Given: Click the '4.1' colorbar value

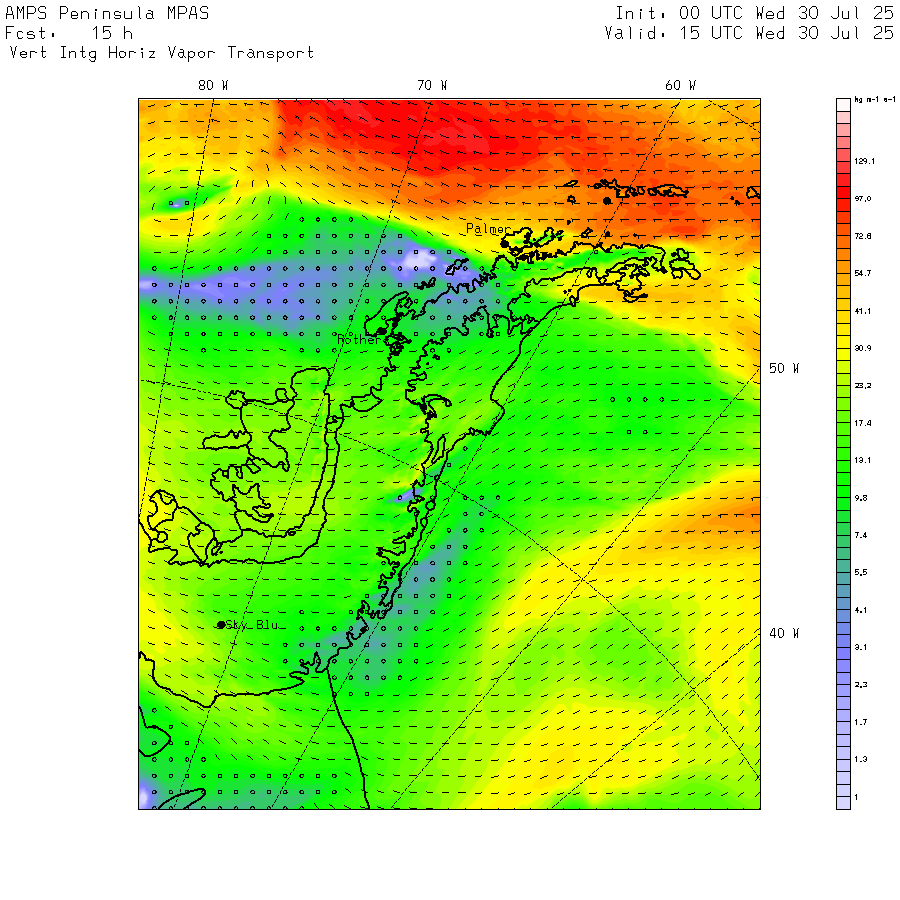Looking at the screenshot, I should 861,610.
